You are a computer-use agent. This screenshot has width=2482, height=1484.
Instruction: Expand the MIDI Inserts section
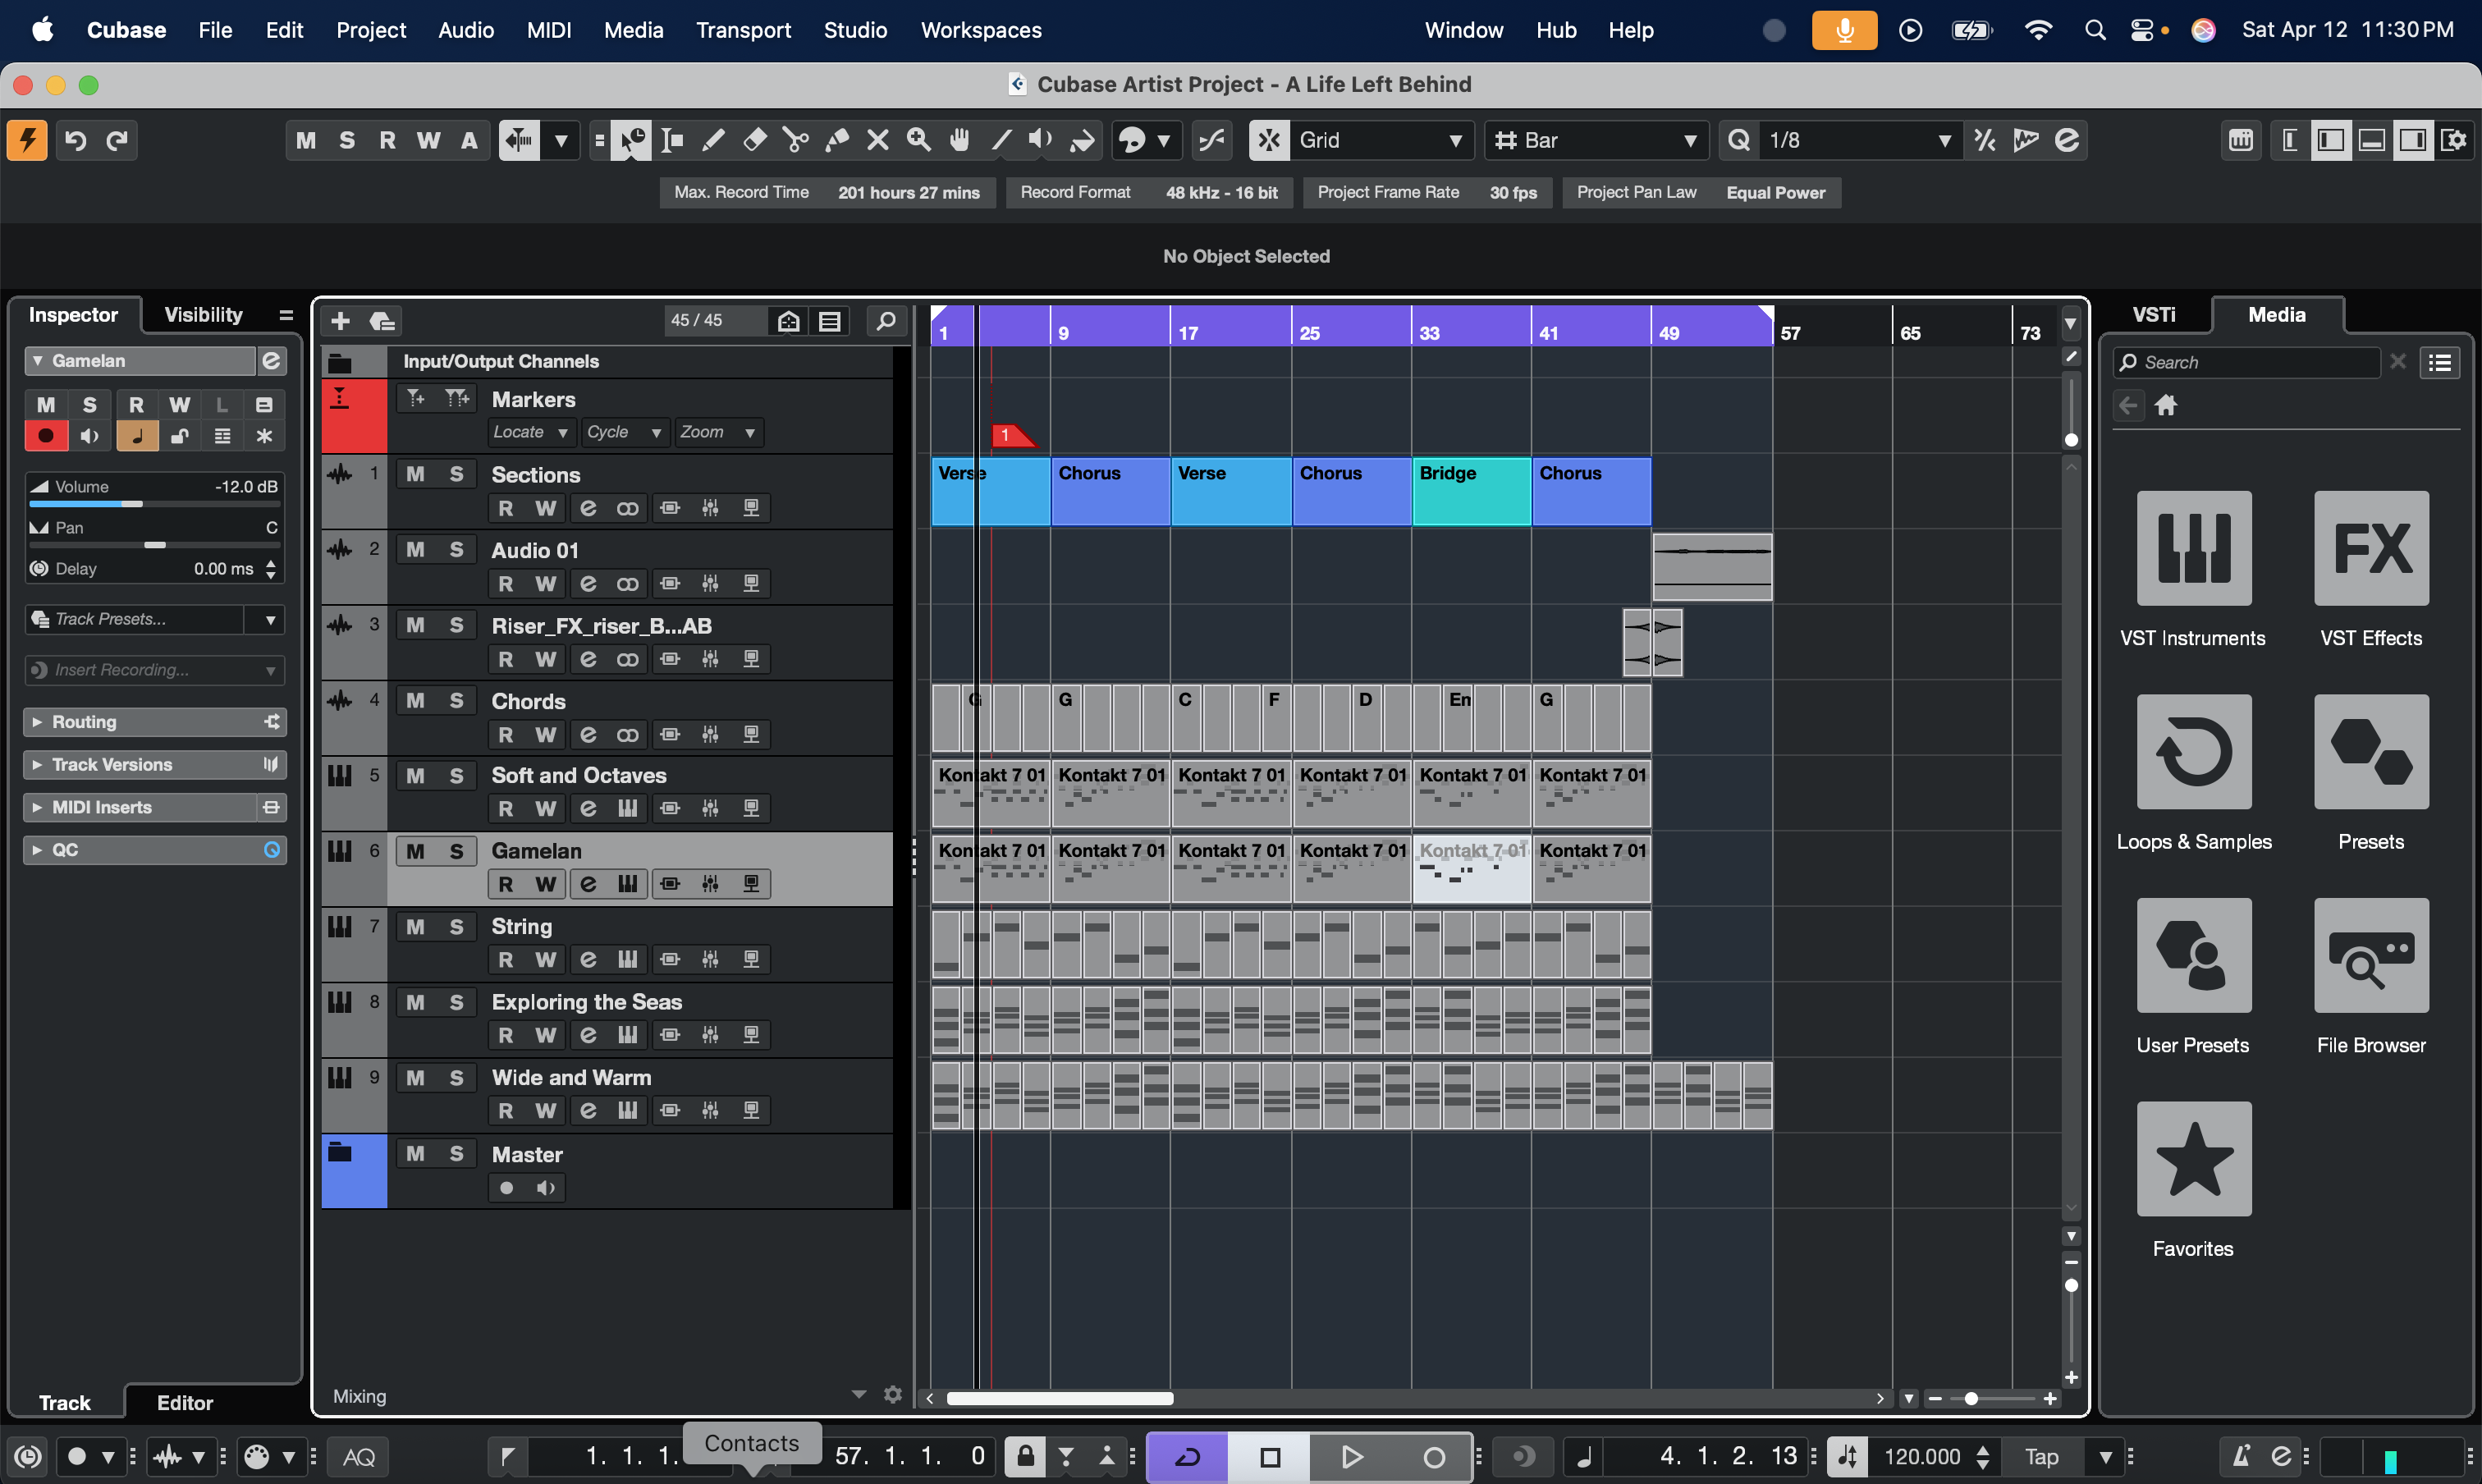pyautogui.click(x=154, y=807)
